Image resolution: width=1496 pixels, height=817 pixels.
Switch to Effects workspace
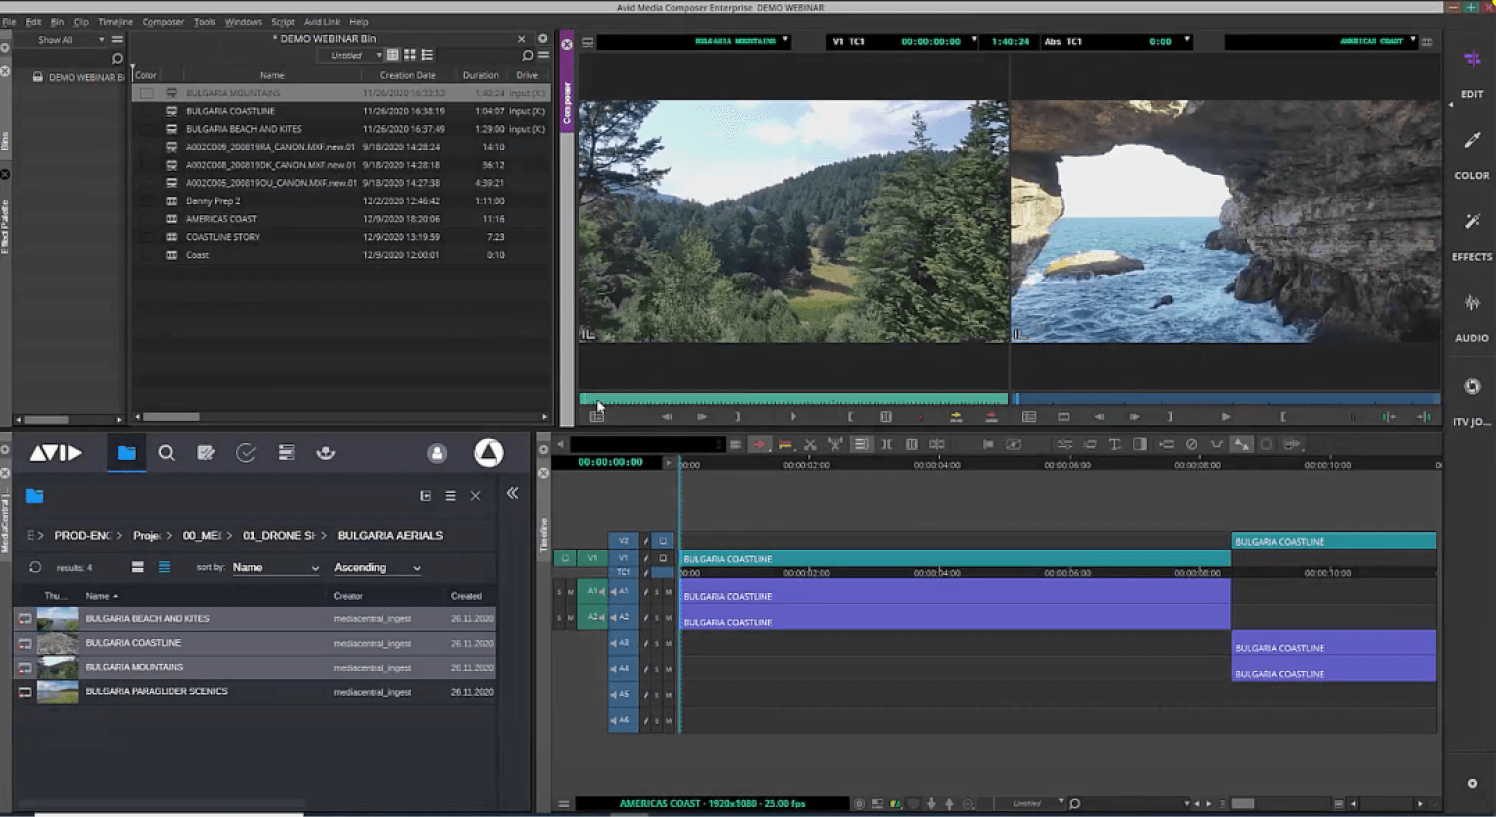click(1472, 237)
